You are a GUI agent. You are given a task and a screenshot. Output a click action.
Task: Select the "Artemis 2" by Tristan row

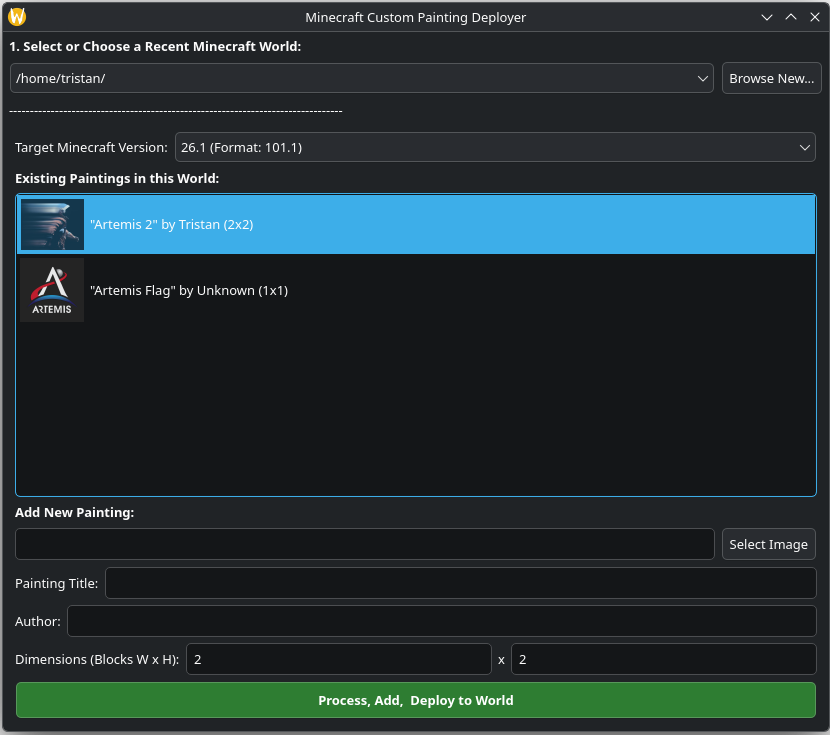click(x=416, y=224)
